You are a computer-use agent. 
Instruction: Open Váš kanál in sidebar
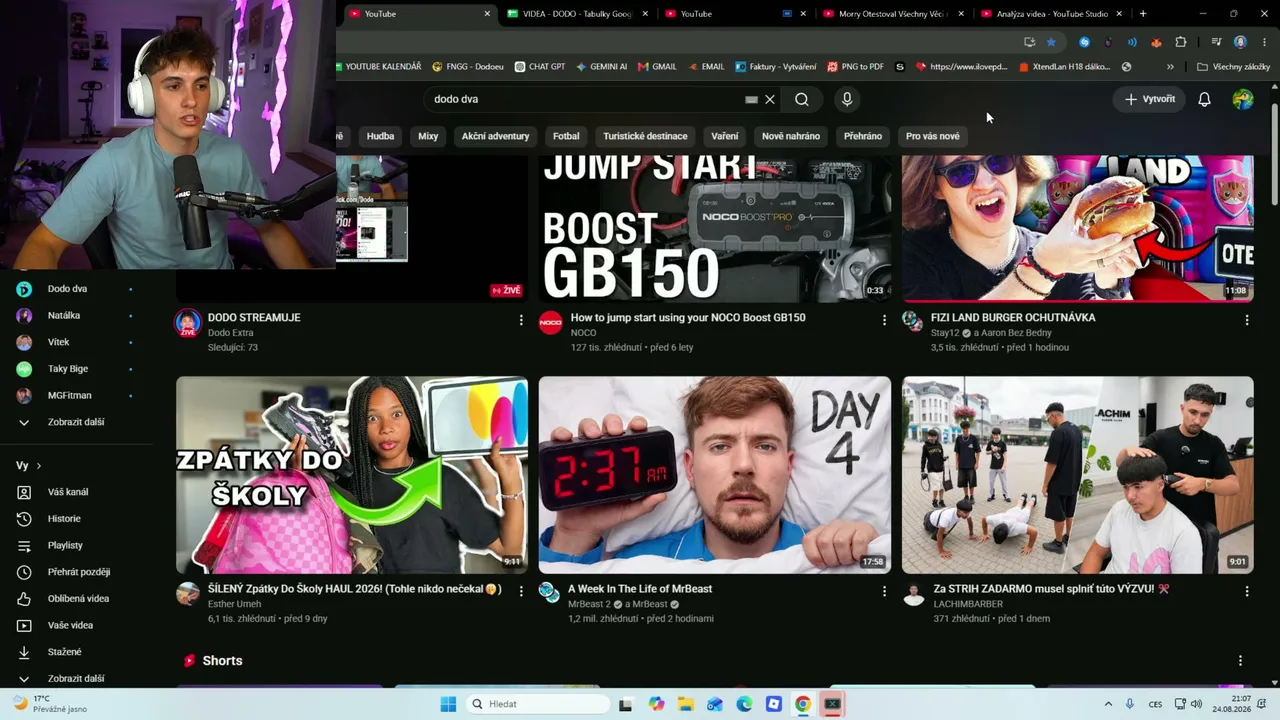tap(76, 492)
